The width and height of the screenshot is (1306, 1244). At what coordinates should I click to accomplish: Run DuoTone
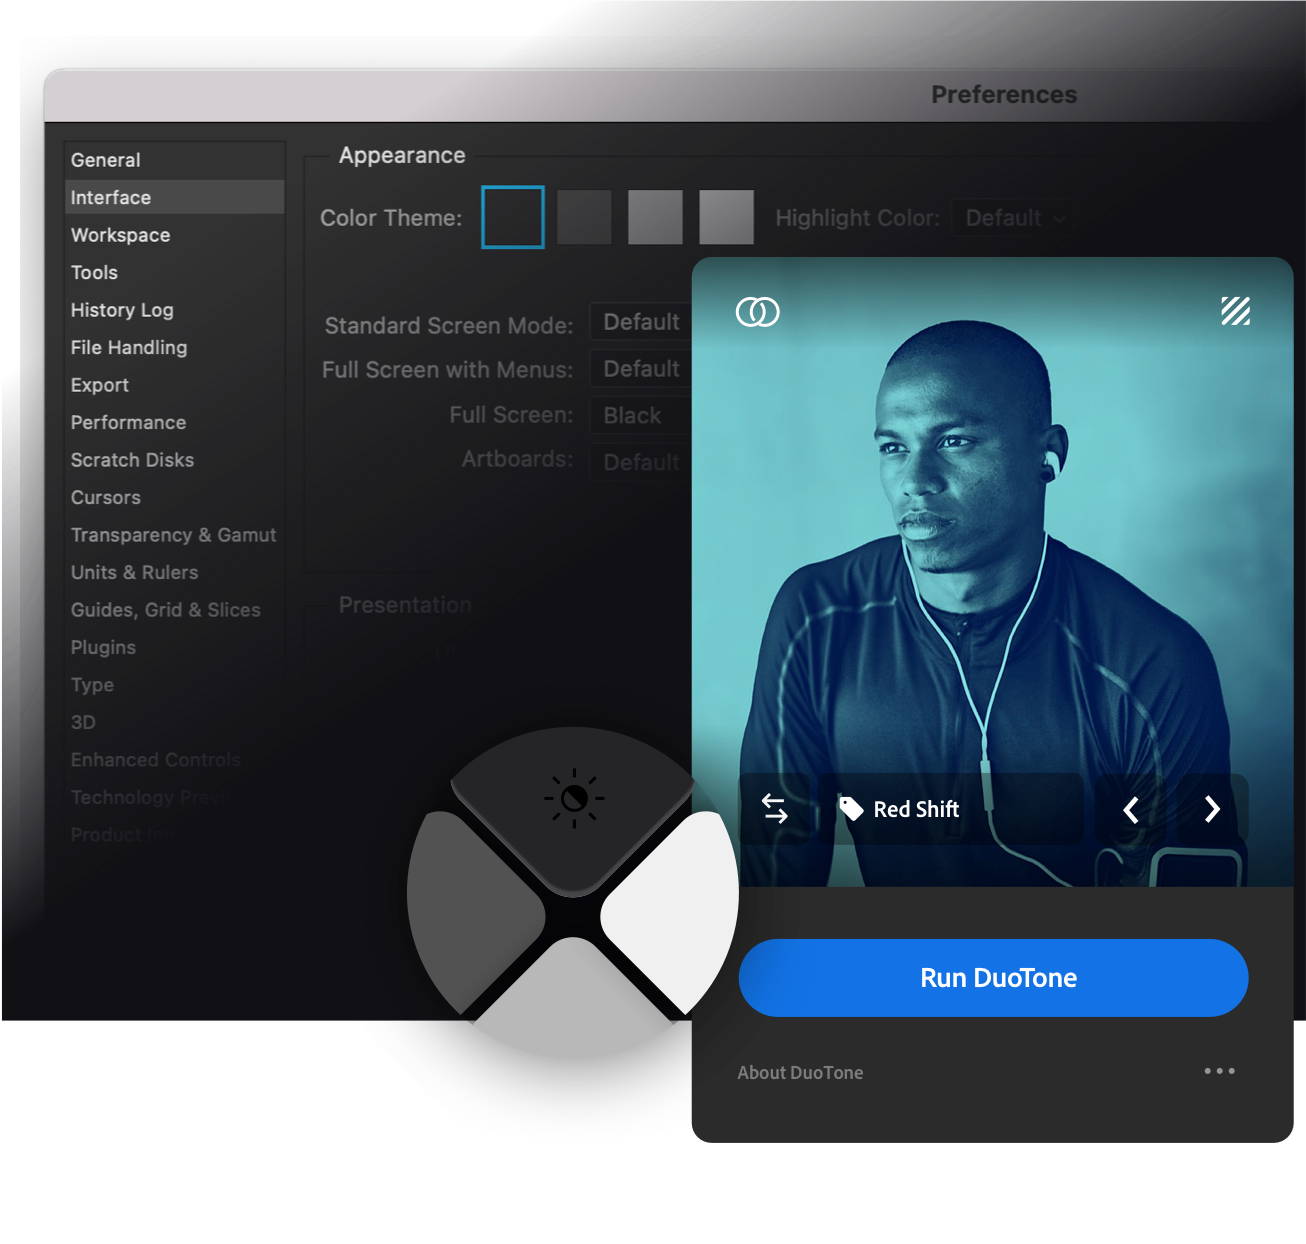[x=993, y=977]
